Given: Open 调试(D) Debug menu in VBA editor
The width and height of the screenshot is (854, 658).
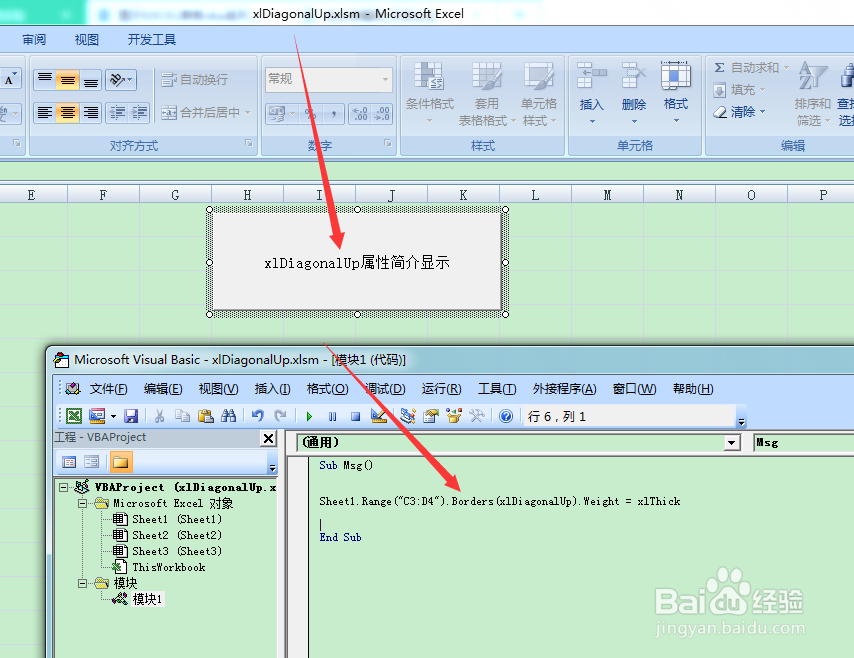Looking at the screenshot, I should tap(385, 389).
